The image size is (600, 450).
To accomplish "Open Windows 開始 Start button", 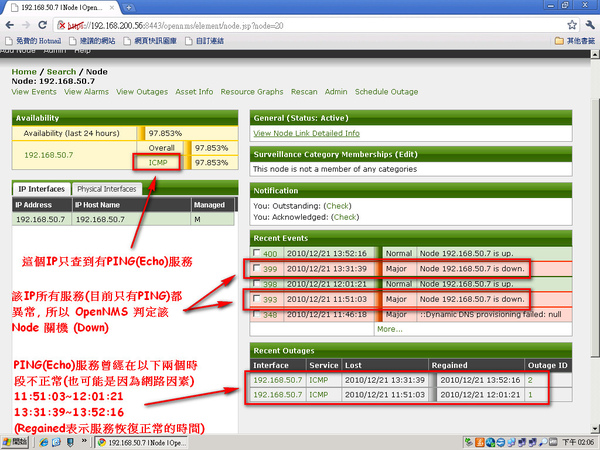I will pos(15,442).
